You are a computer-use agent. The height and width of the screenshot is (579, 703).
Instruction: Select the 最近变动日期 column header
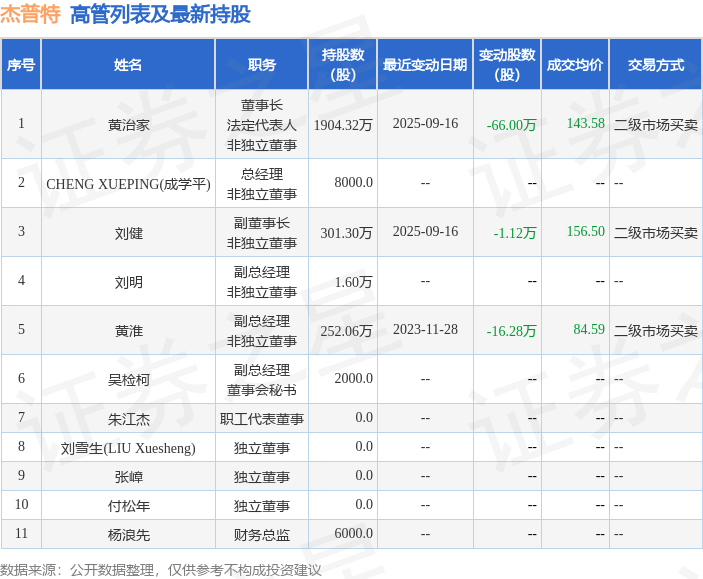click(x=425, y=65)
